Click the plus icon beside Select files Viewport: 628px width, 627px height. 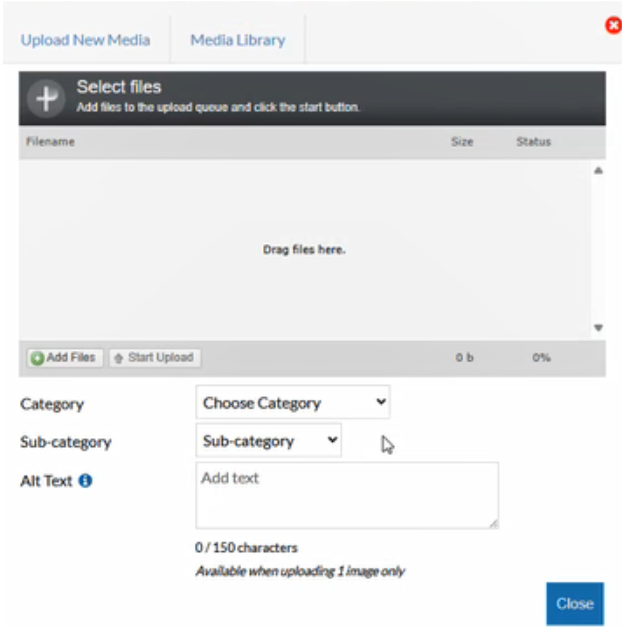pyautogui.click(x=46, y=97)
